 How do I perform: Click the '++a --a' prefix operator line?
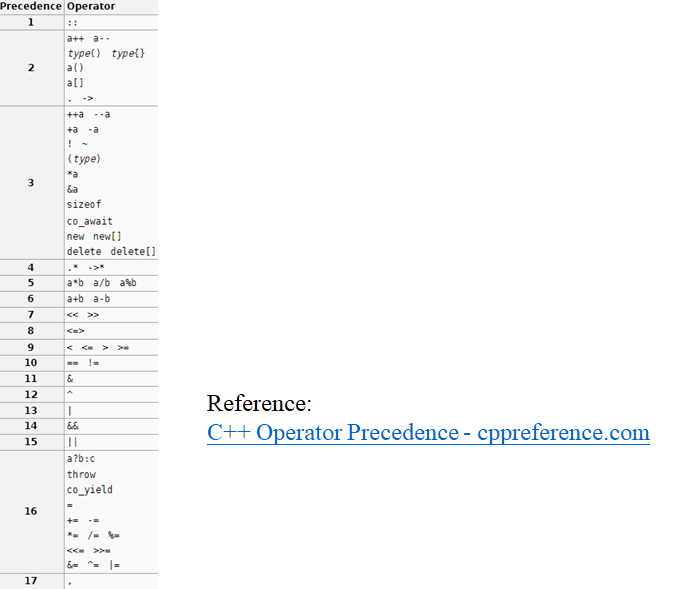[89, 114]
